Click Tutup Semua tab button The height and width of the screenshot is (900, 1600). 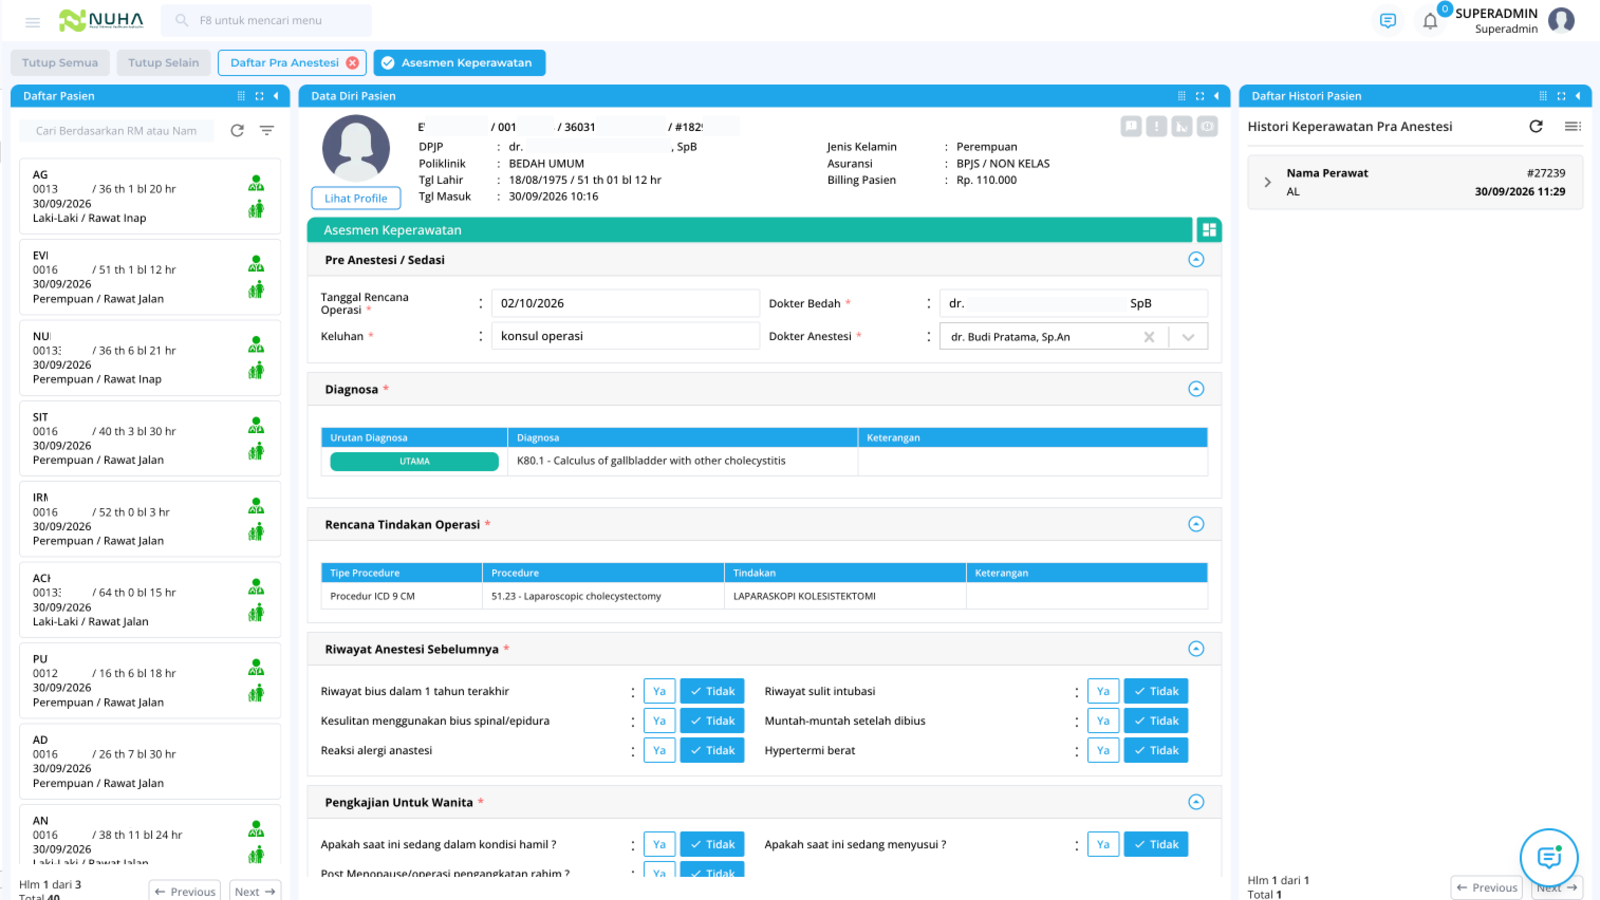coord(60,62)
